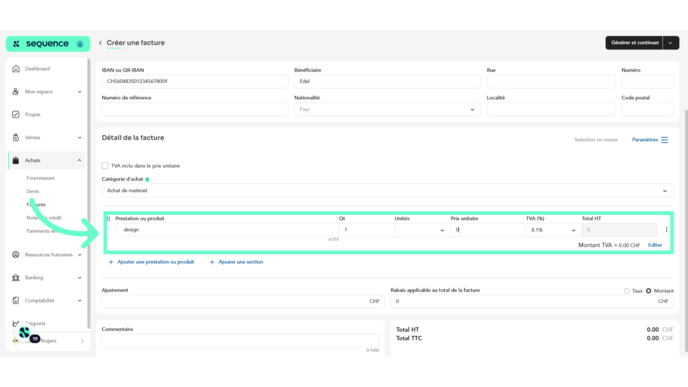
Task: Click the Commentaire text field
Action: (240, 341)
